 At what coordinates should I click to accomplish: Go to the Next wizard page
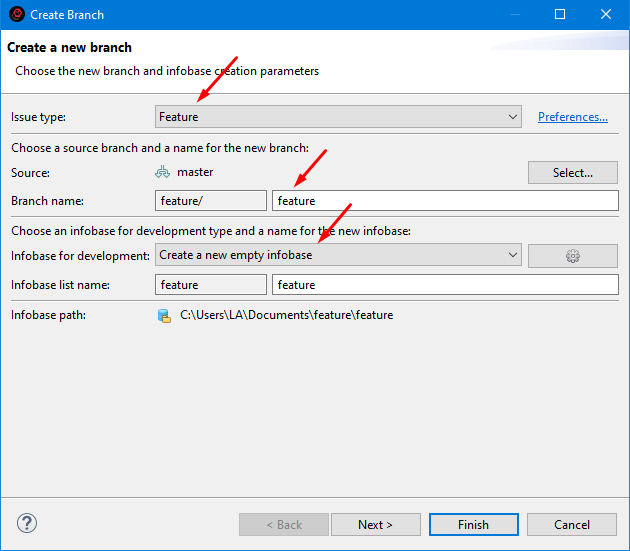[x=375, y=525]
